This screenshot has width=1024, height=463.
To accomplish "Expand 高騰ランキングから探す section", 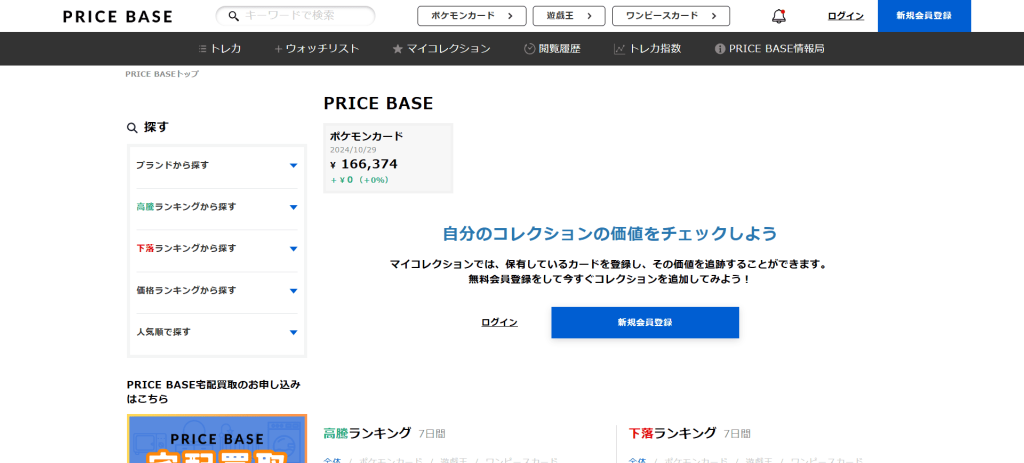I will [x=217, y=207].
